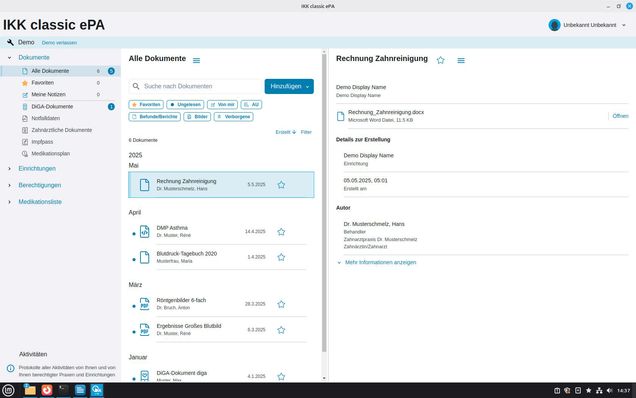The height and width of the screenshot is (398, 636).
Task: Expand the Einrichtungen section
Action: coord(9,168)
